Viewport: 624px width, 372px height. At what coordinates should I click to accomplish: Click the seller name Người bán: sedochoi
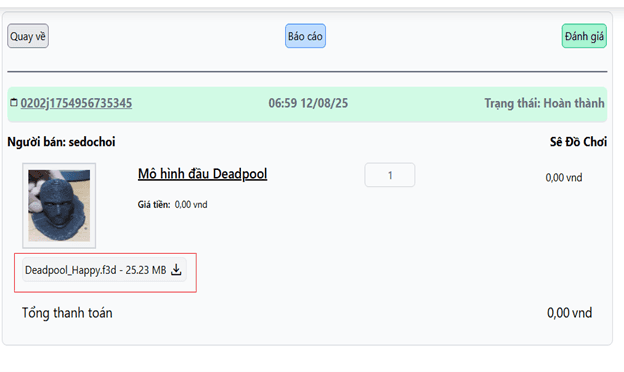tap(61, 142)
